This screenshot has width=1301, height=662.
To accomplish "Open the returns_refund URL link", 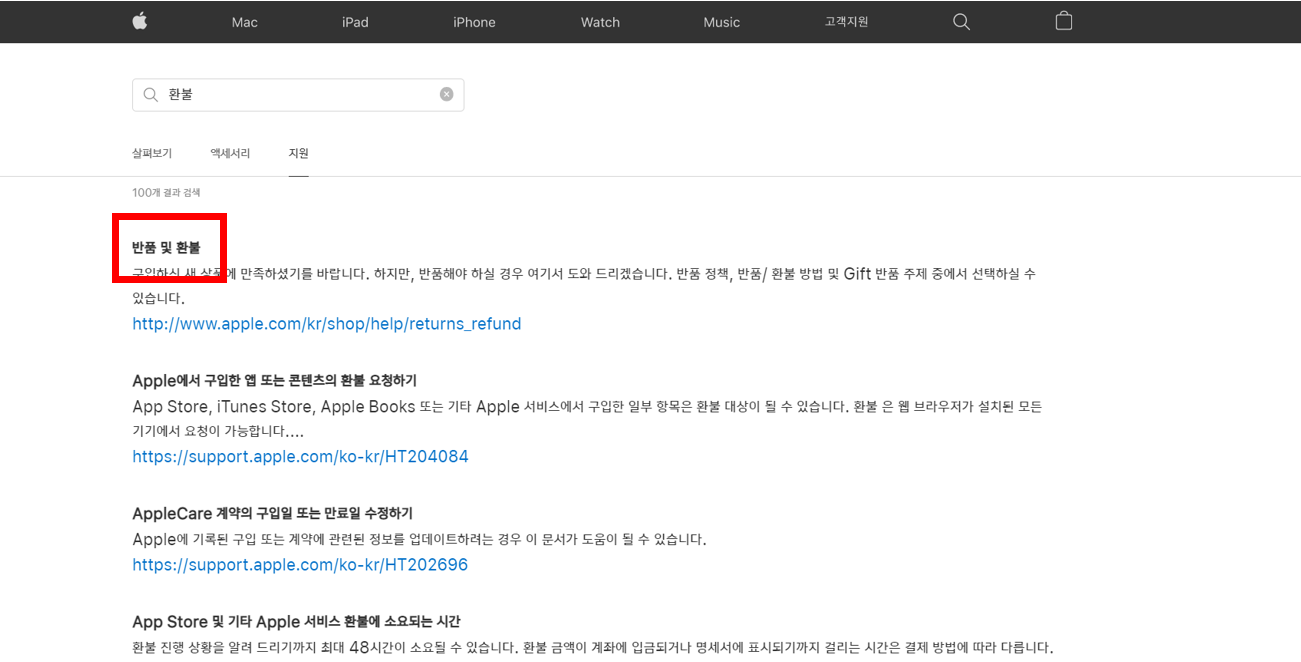I will coord(327,324).
